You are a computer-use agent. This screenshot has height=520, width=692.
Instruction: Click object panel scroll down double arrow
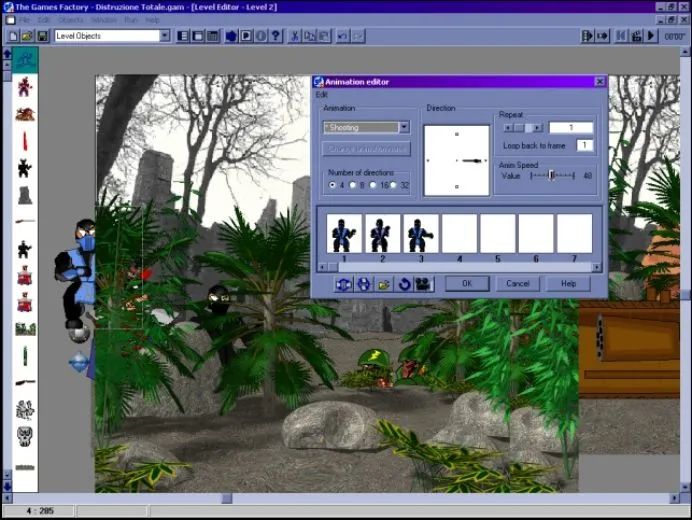(7, 486)
